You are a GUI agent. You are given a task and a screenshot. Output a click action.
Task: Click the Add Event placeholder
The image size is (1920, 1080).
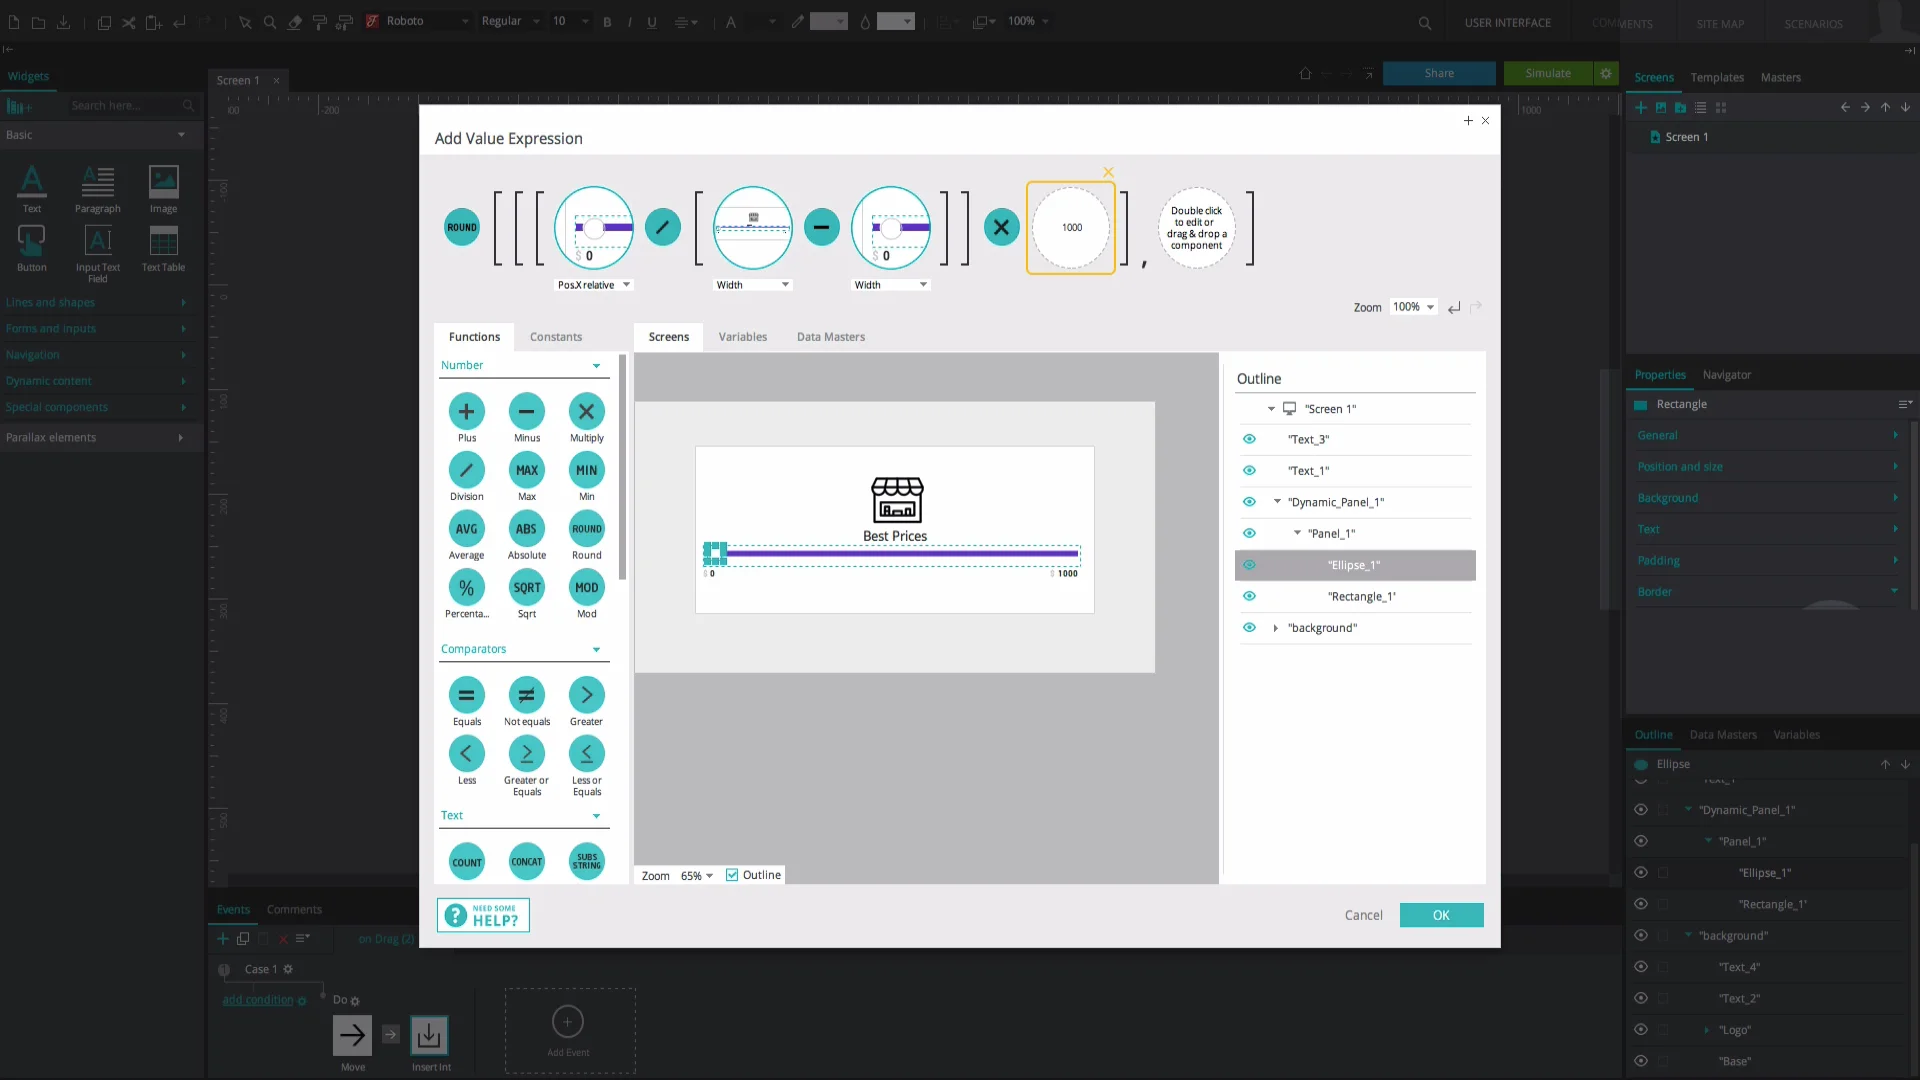[568, 1032]
